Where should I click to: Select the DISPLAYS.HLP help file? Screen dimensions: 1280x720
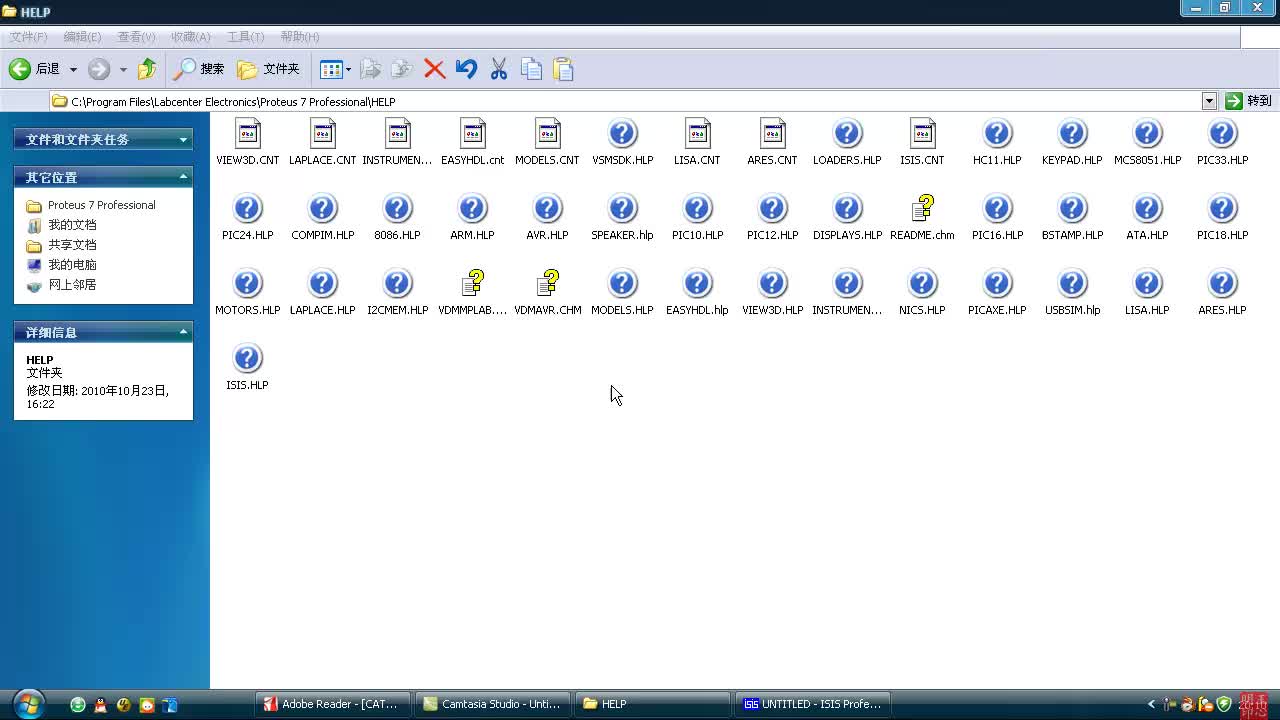click(x=847, y=209)
